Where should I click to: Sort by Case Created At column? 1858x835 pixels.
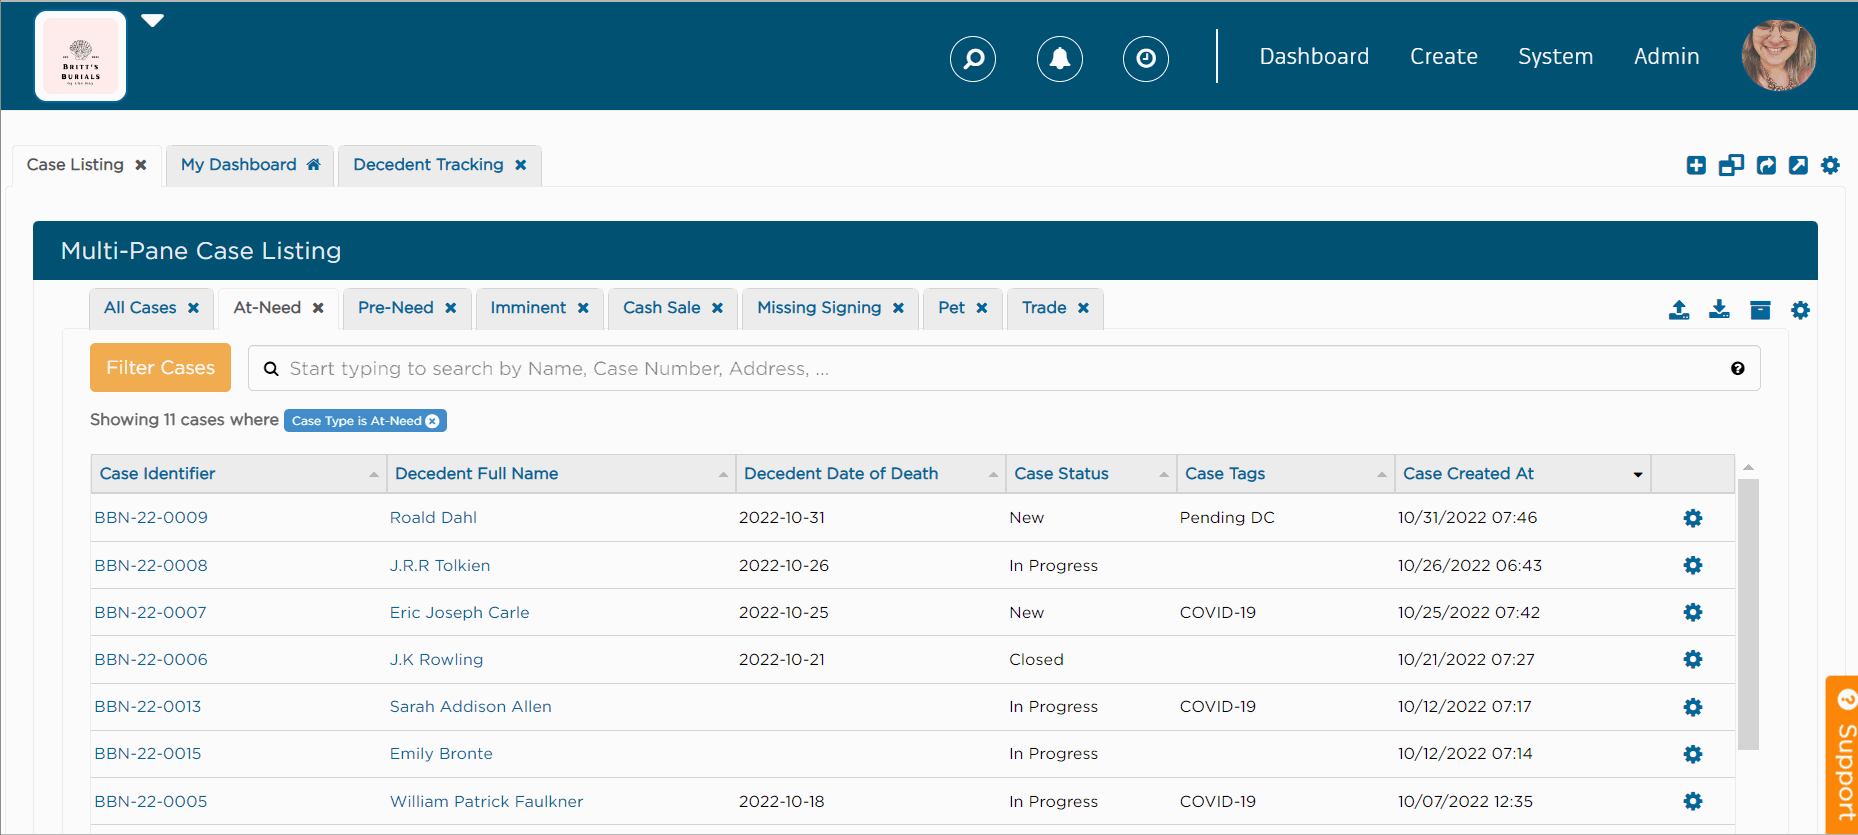(x=1467, y=474)
